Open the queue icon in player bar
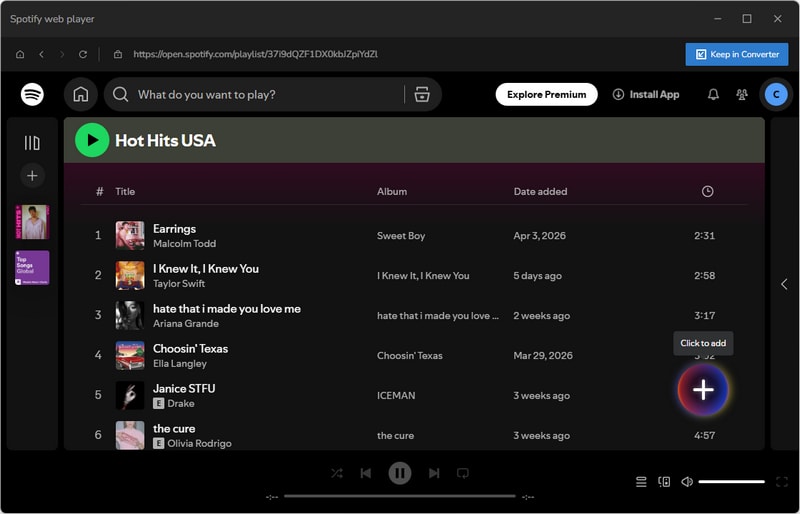 click(641, 481)
